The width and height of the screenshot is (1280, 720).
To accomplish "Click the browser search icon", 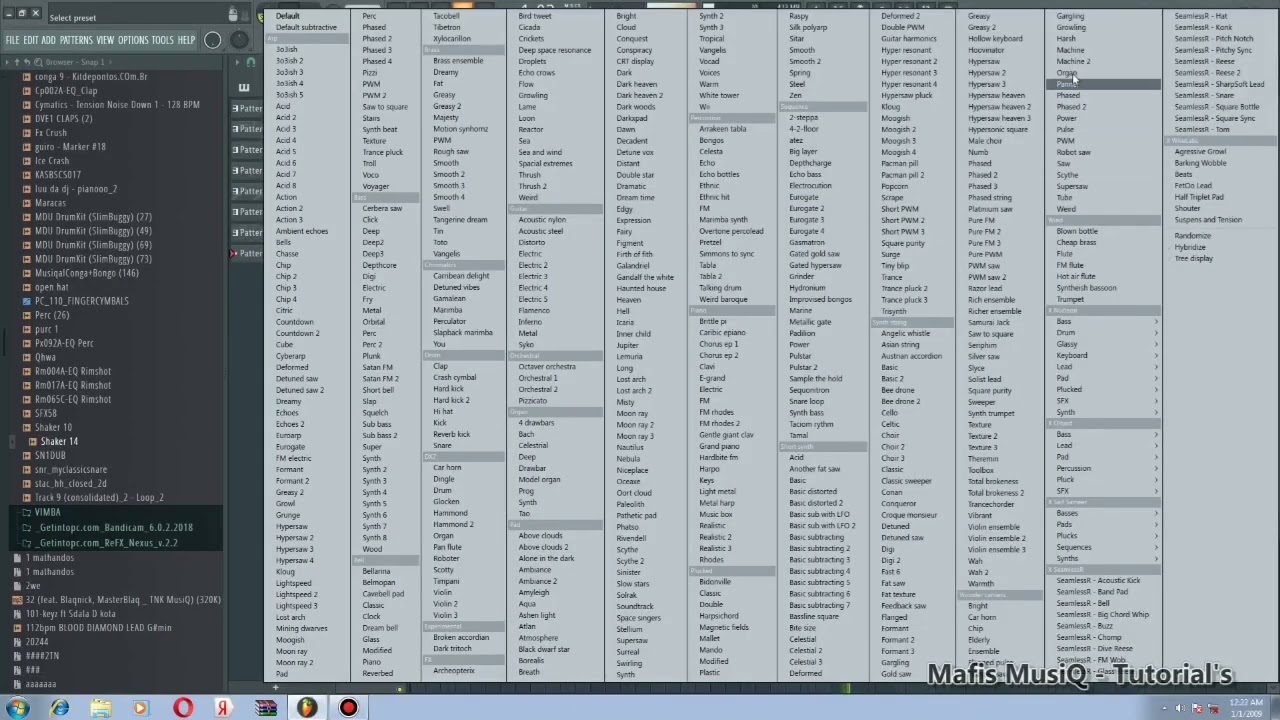I will [x=38, y=62].
